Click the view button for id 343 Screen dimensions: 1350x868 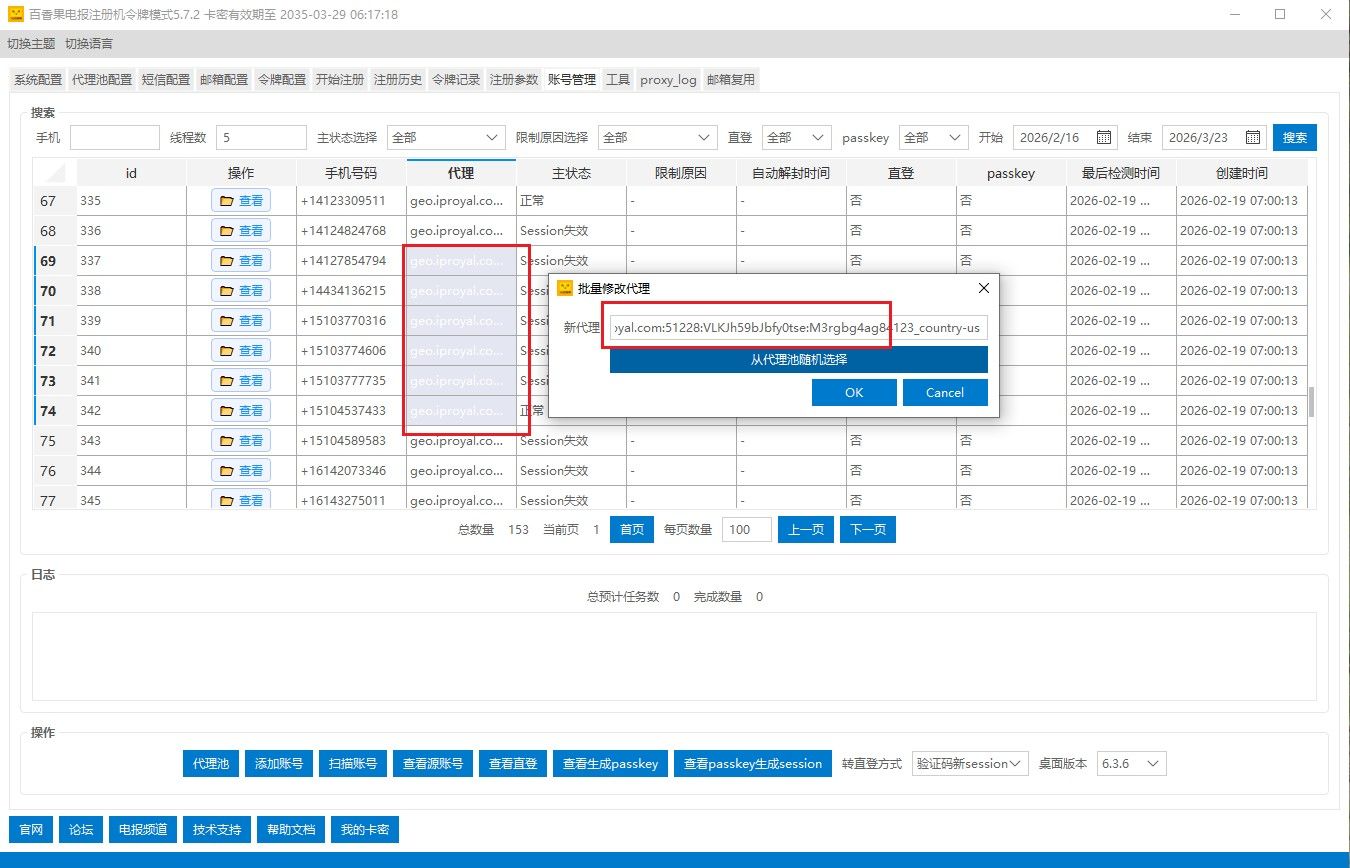[x=241, y=441]
